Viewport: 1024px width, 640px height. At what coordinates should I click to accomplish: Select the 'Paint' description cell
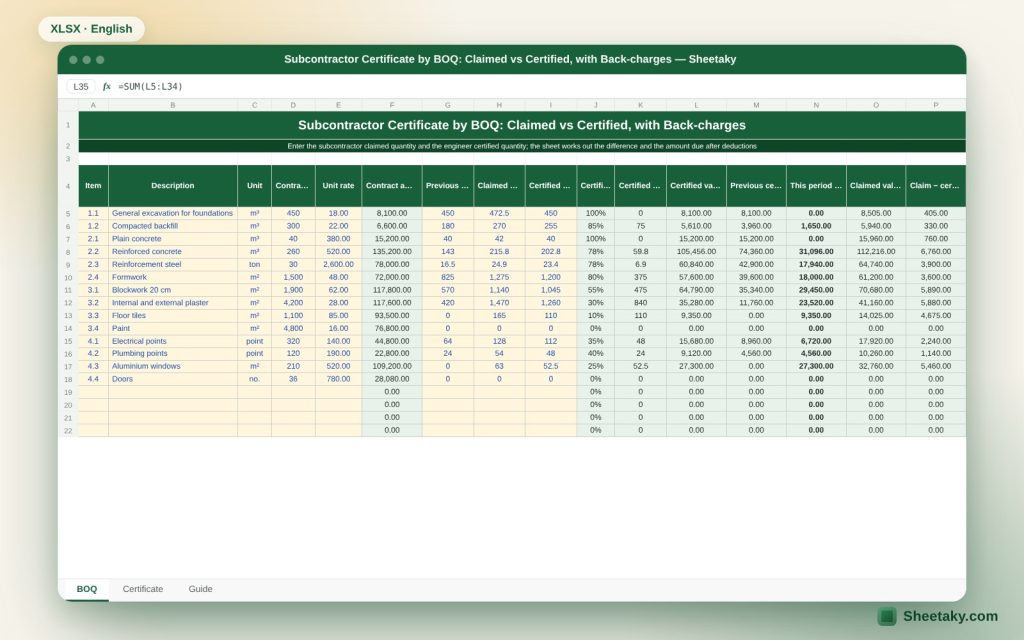172,328
